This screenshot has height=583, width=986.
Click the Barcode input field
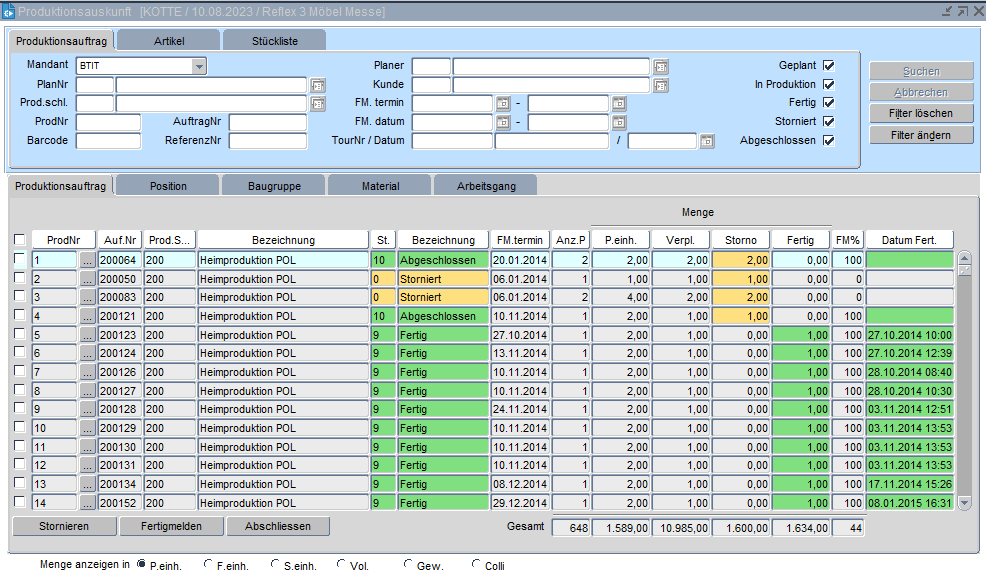[x=108, y=141]
